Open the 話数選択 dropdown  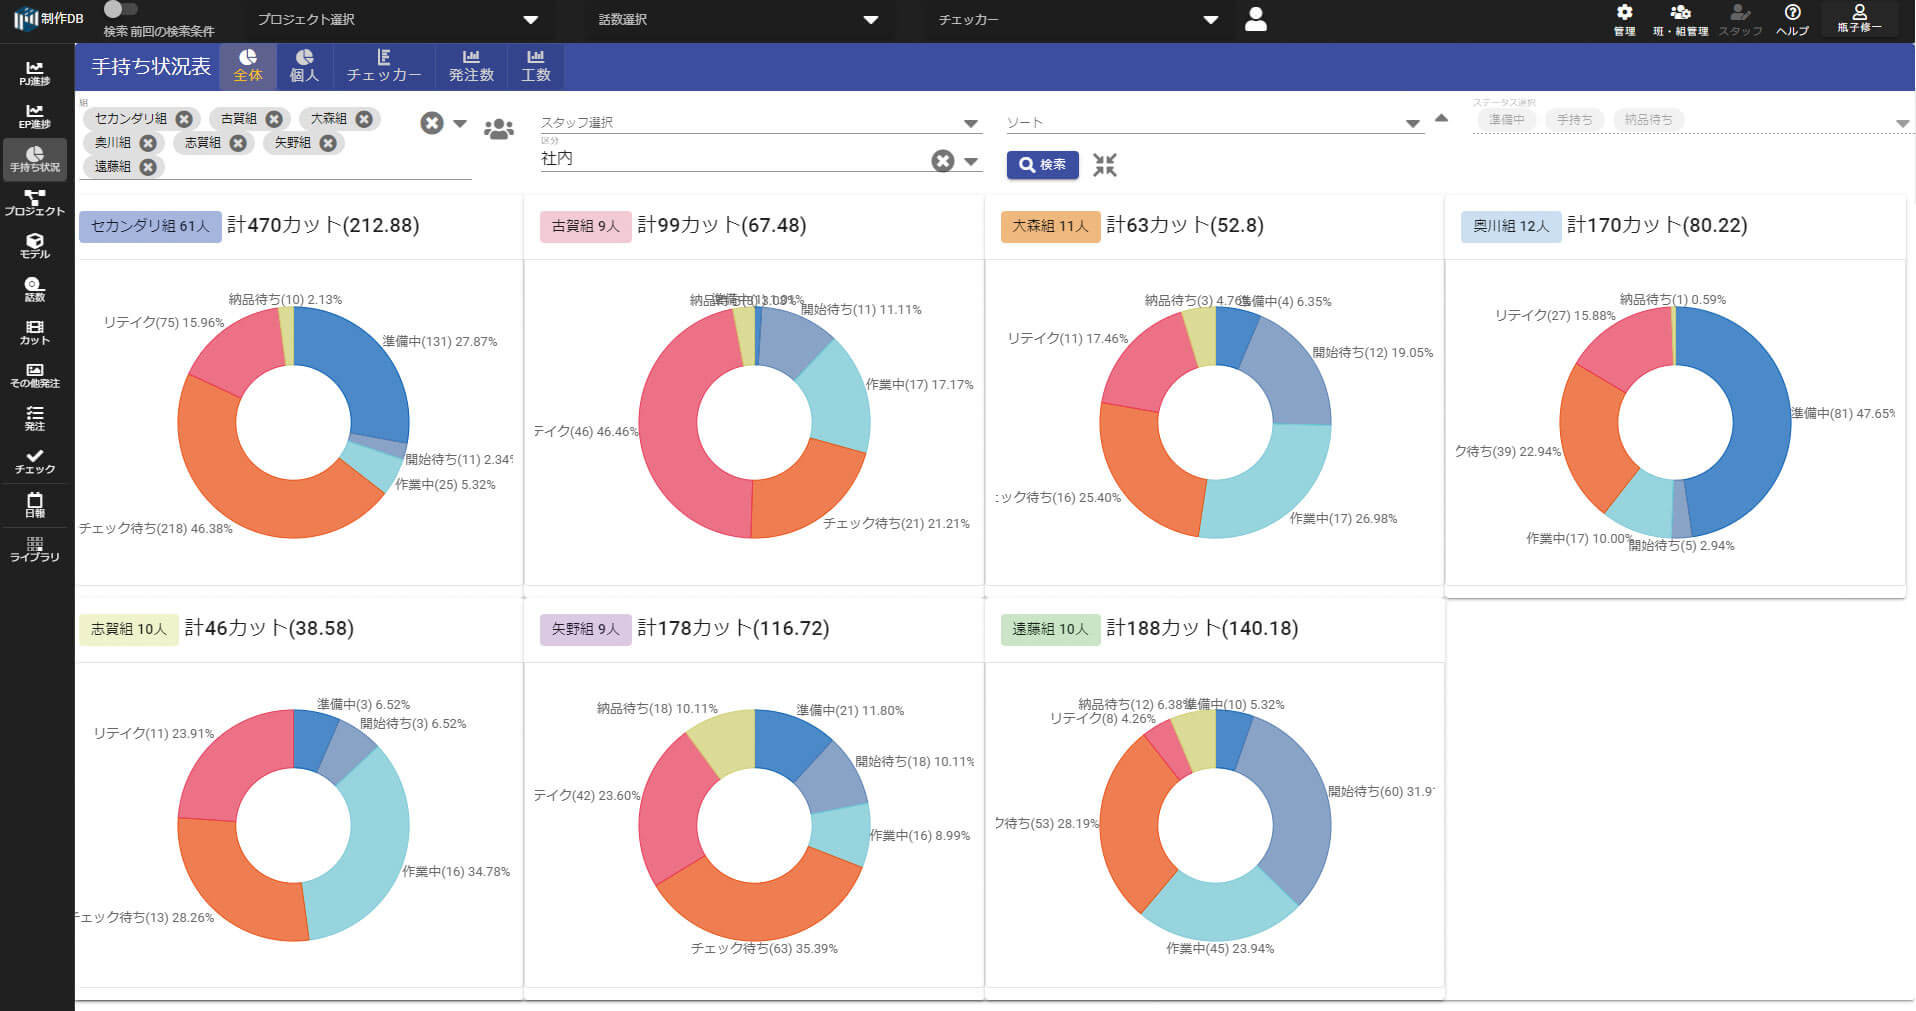point(738,19)
